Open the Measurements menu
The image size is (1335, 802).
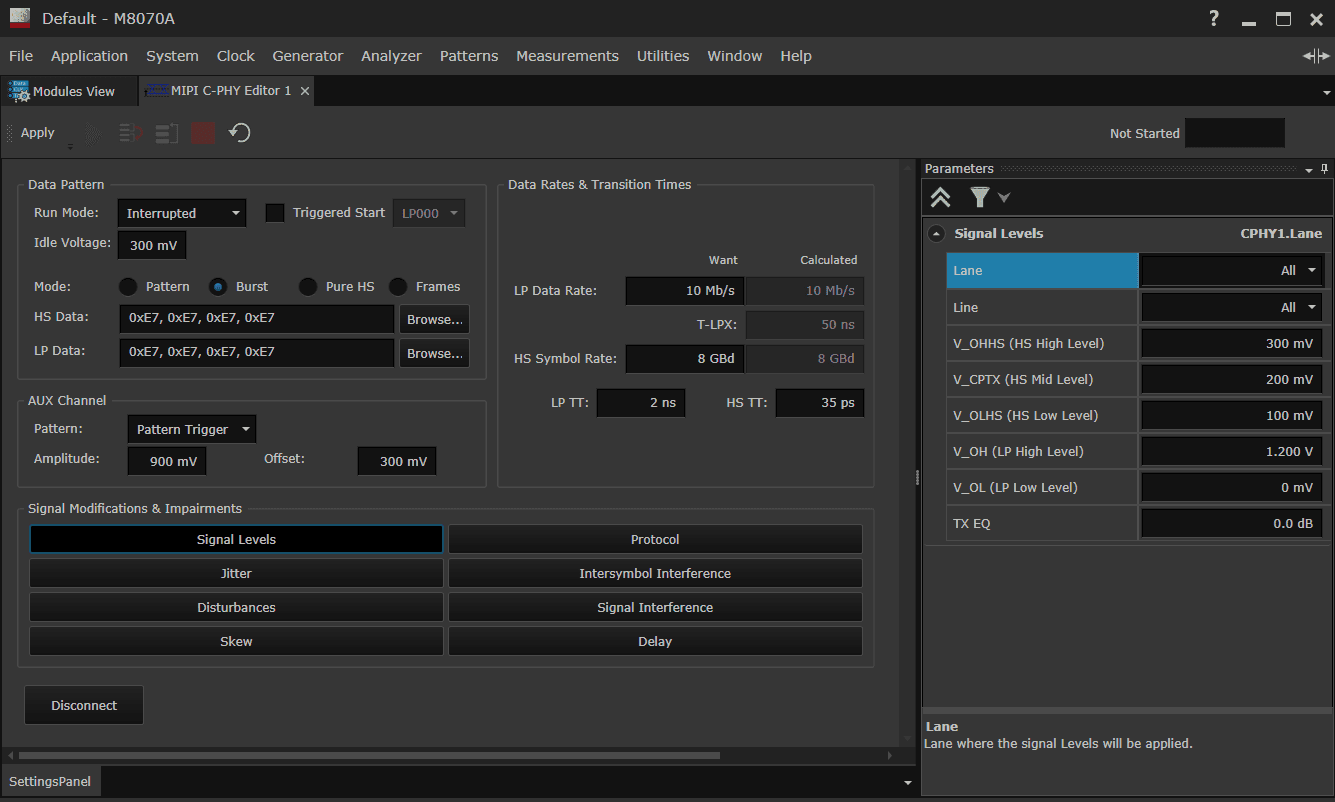pos(567,56)
